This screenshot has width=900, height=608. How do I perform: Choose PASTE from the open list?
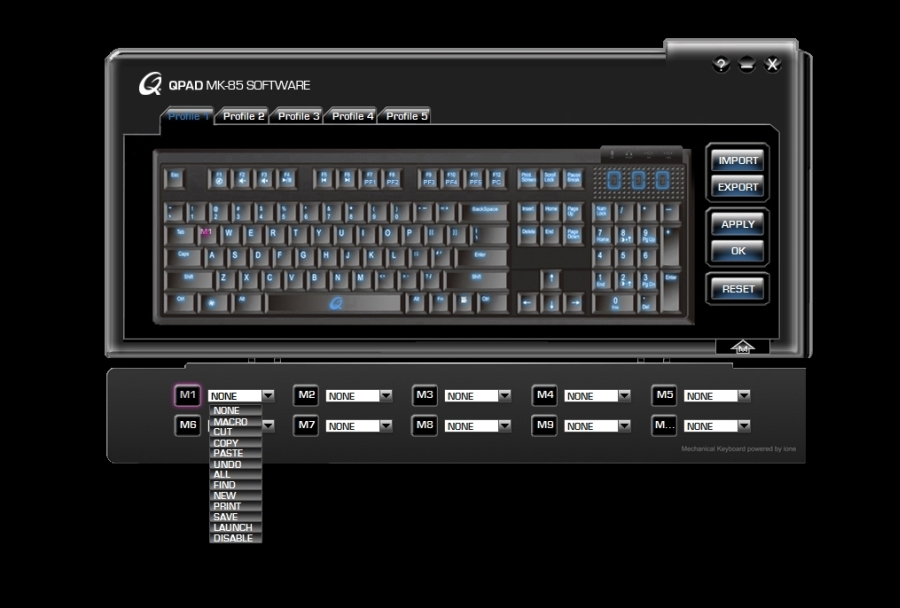pyautogui.click(x=235, y=453)
